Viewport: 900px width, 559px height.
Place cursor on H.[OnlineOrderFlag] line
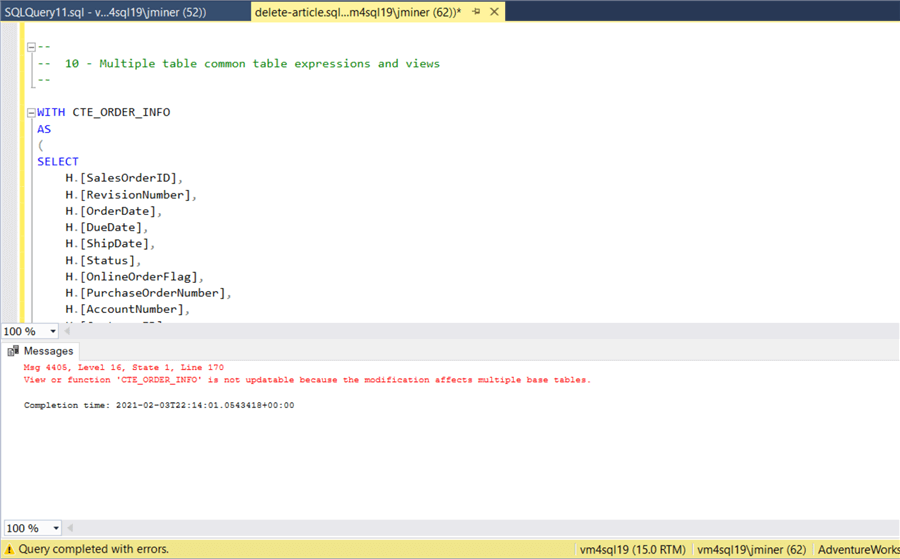click(x=134, y=277)
